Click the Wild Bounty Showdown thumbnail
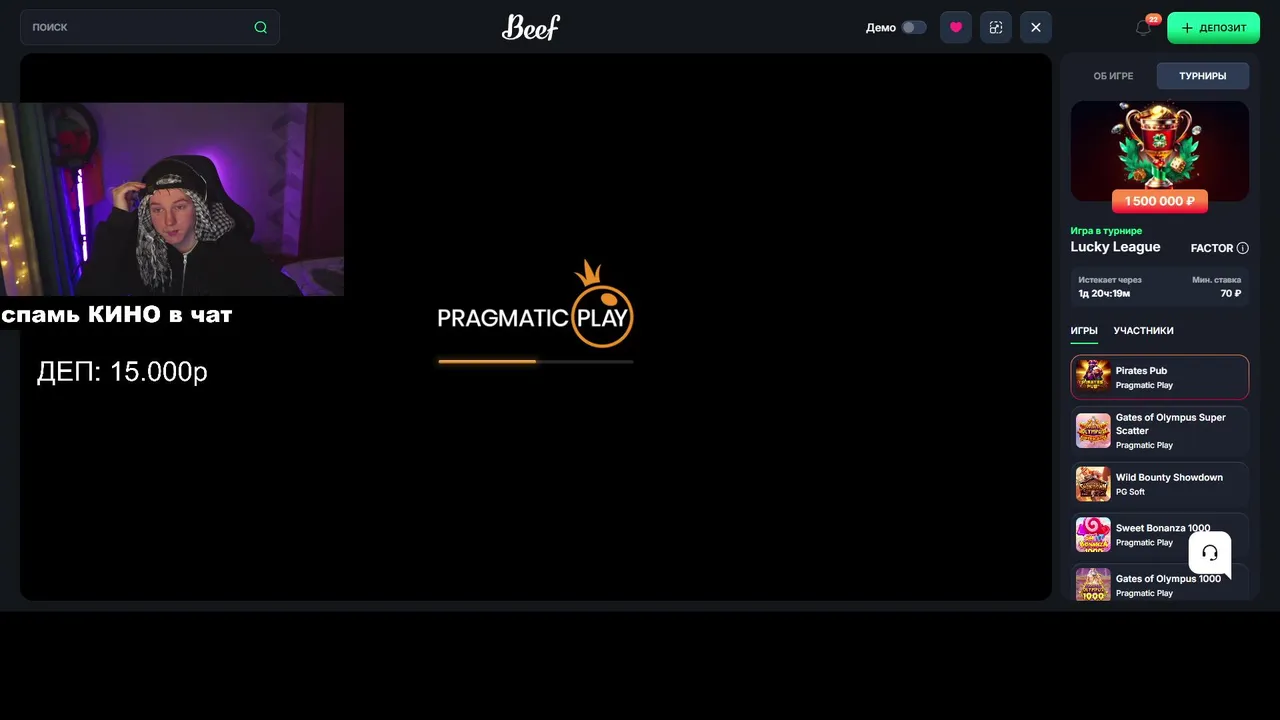The width and height of the screenshot is (1280, 720). (1093, 484)
